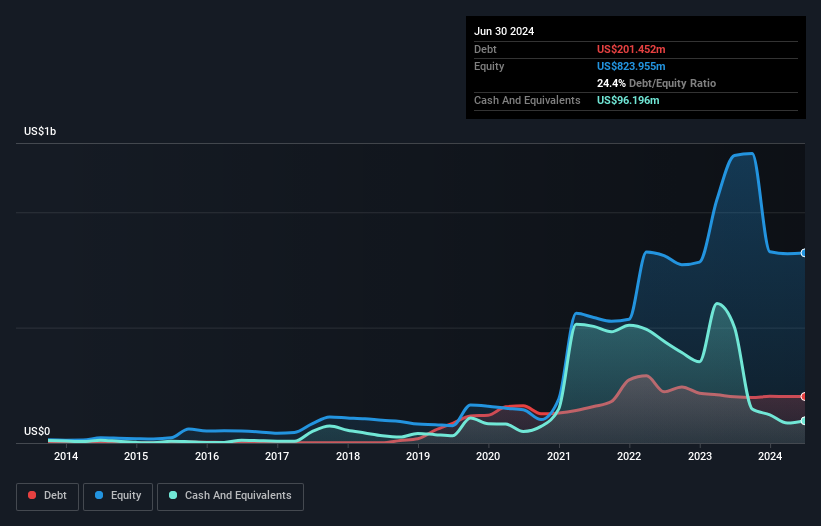The width and height of the screenshot is (821, 526).
Task: Click the US$96.196m cash value
Action: 628,100
